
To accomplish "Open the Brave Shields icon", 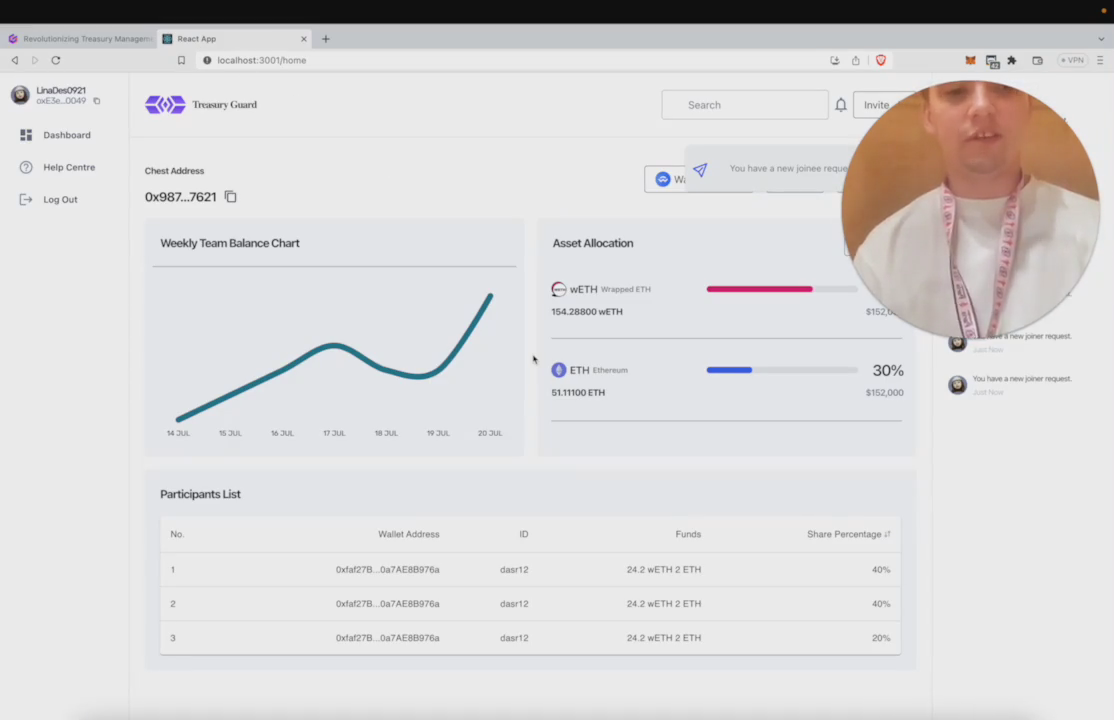I will pyautogui.click(x=881, y=60).
